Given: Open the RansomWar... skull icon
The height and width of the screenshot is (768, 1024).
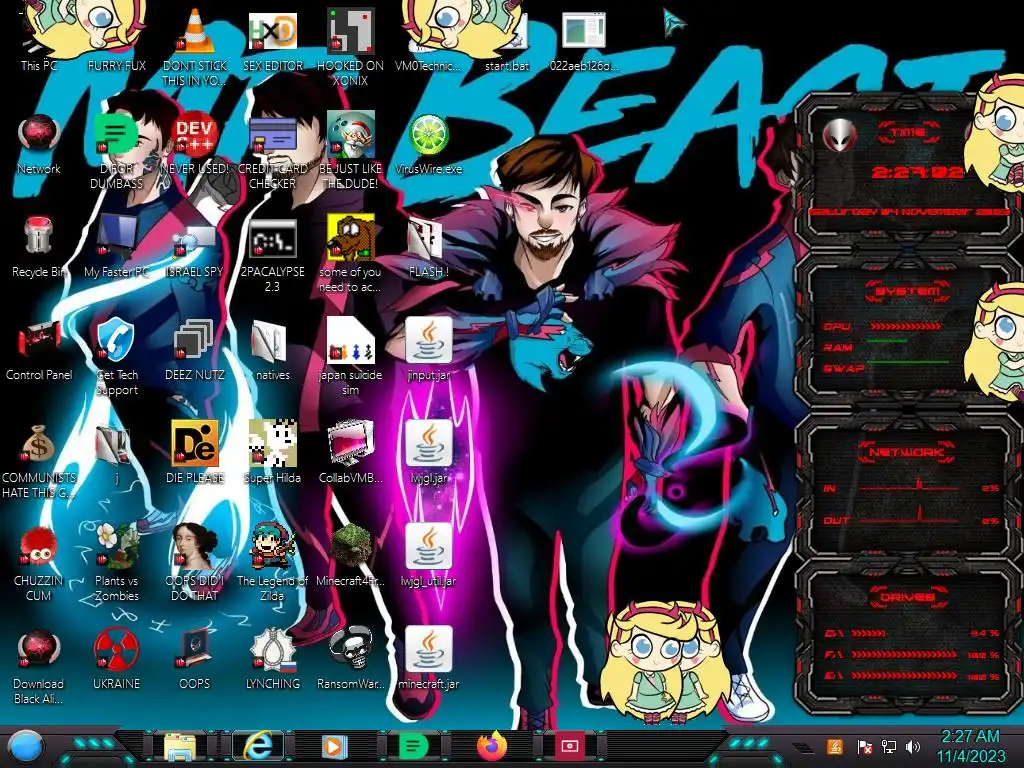Looking at the screenshot, I should coord(350,660).
